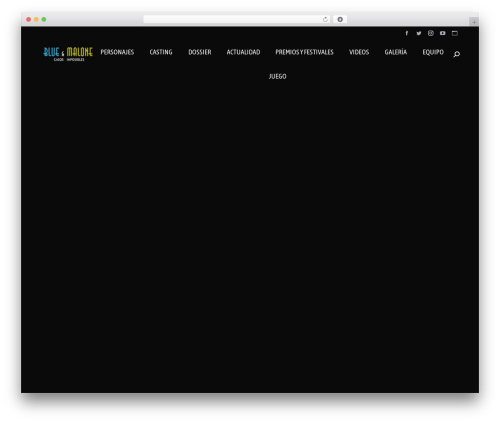The width and height of the screenshot is (500, 423).
Task: Open a new browser tab
Action: 474,22
